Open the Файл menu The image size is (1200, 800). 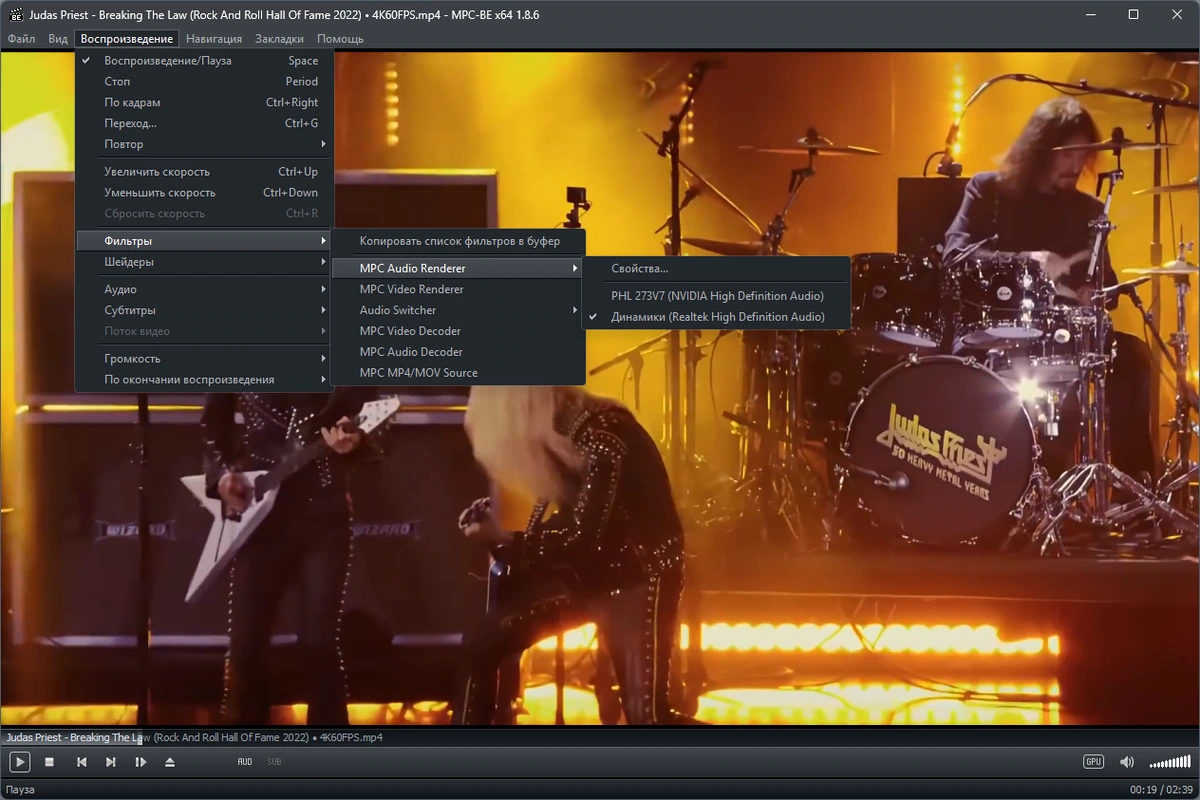(x=21, y=39)
